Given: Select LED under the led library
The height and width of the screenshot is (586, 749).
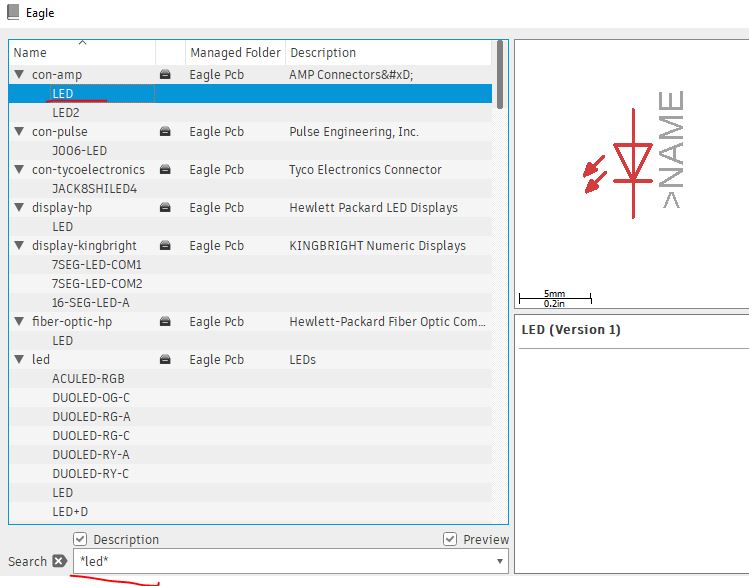Looking at the screenshot, I should click(63, 492).
